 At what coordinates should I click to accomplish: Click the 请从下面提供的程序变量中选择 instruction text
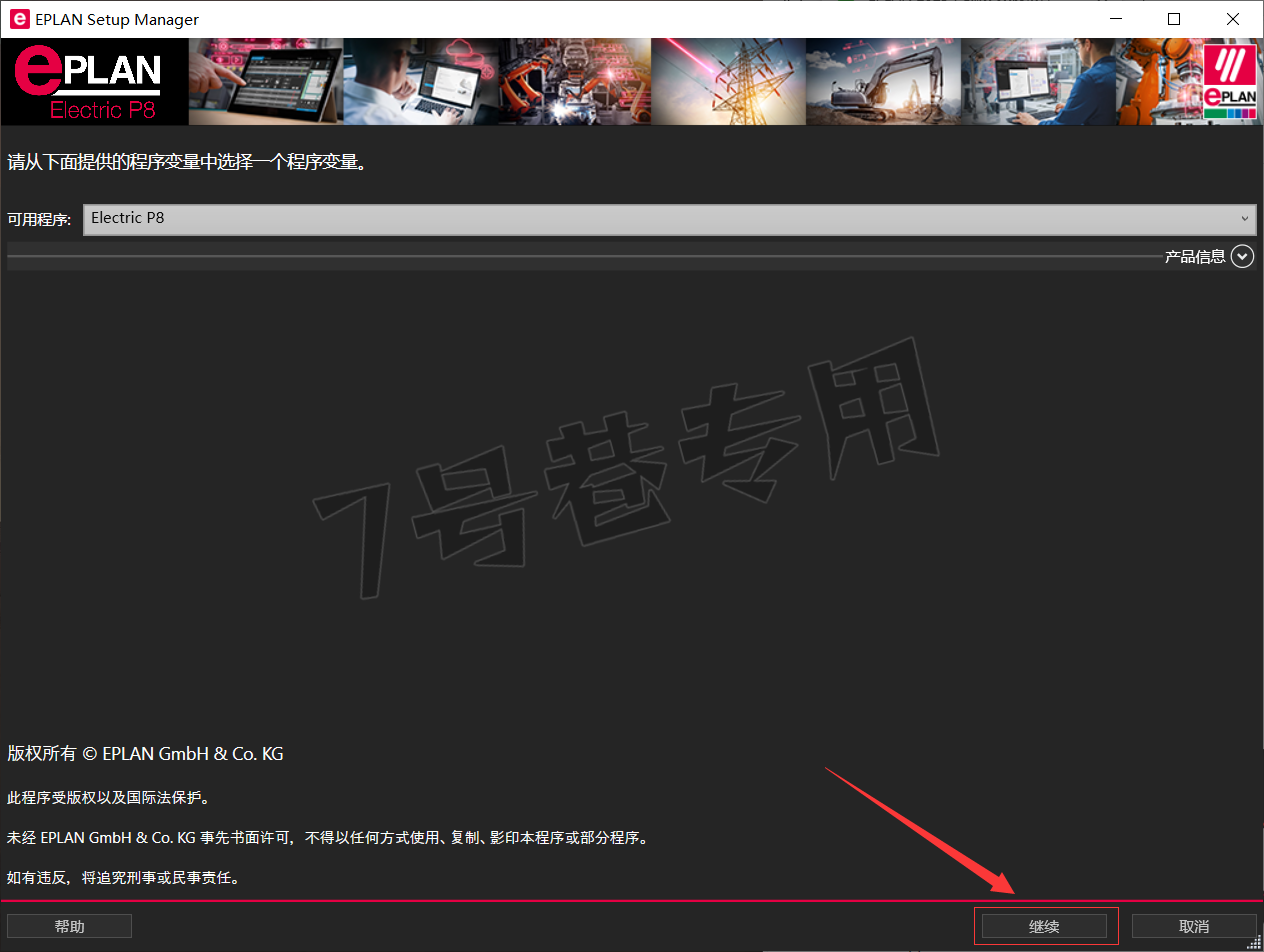pos(187,161)
